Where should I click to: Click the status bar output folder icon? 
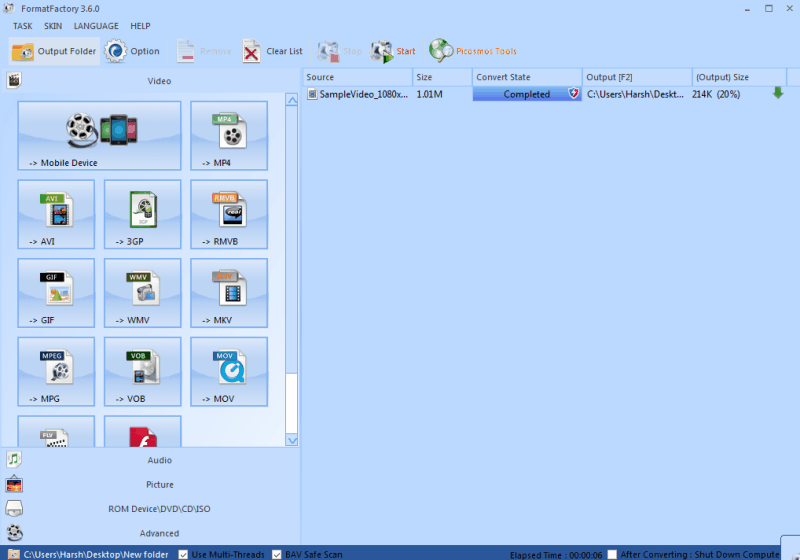click(x=14, y=554)
